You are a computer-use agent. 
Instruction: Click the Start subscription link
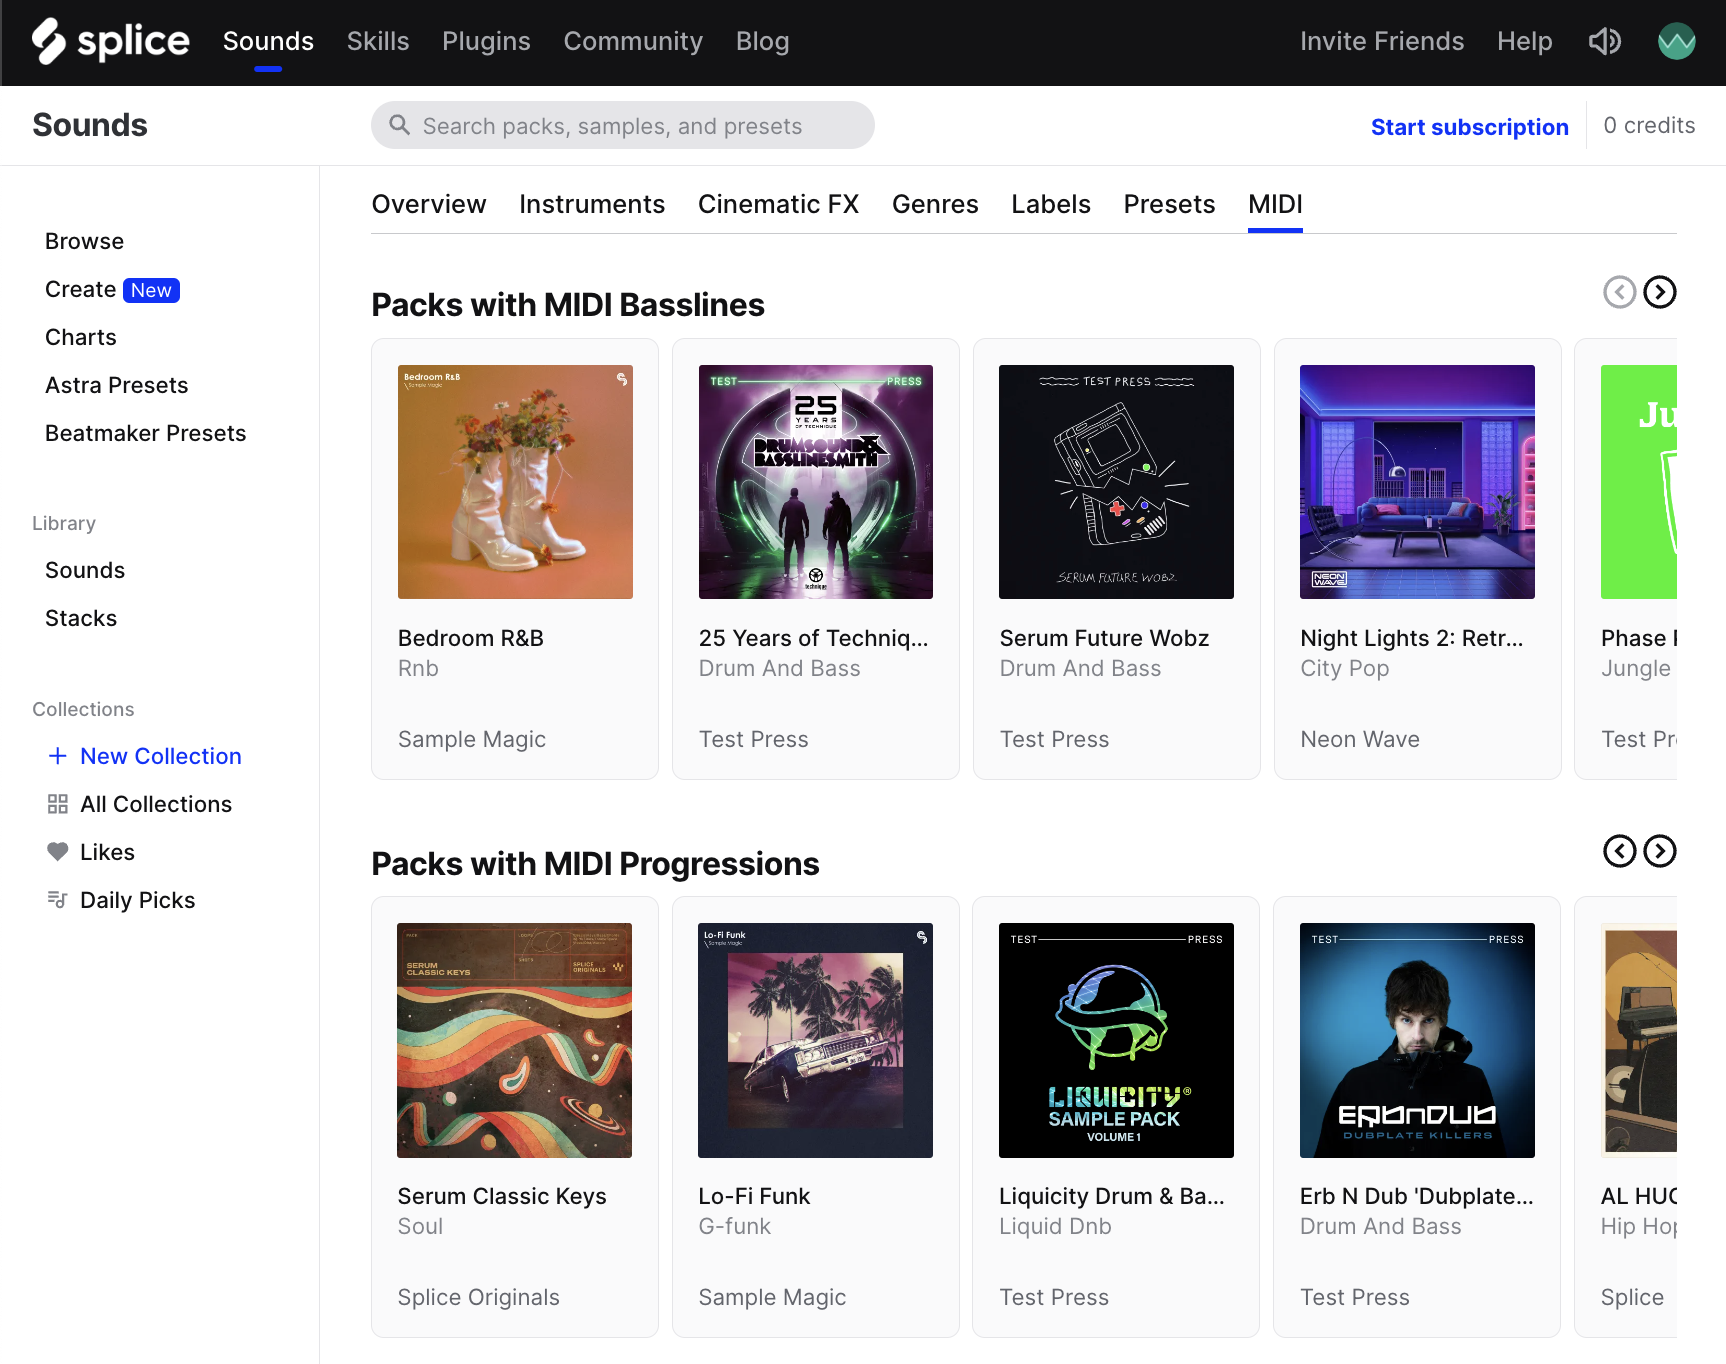[1469, 127]
